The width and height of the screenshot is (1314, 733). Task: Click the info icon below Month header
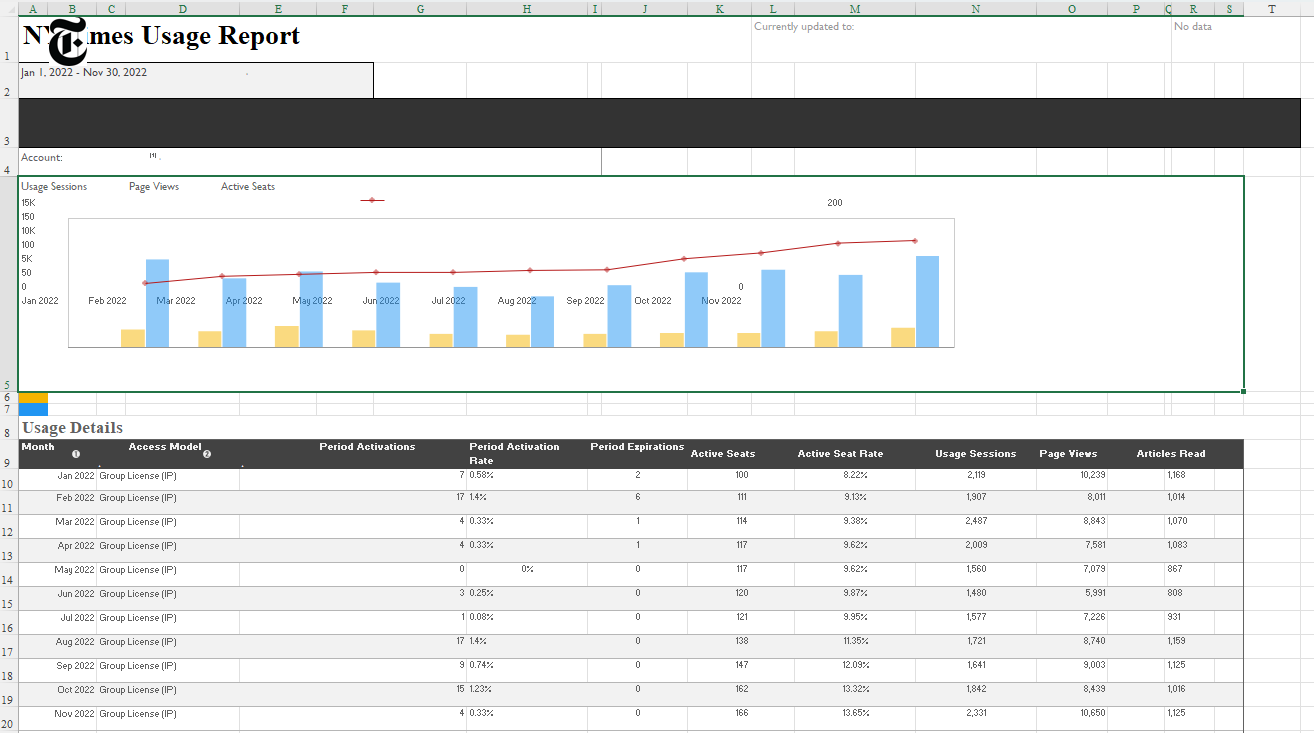tap(76, 454)
